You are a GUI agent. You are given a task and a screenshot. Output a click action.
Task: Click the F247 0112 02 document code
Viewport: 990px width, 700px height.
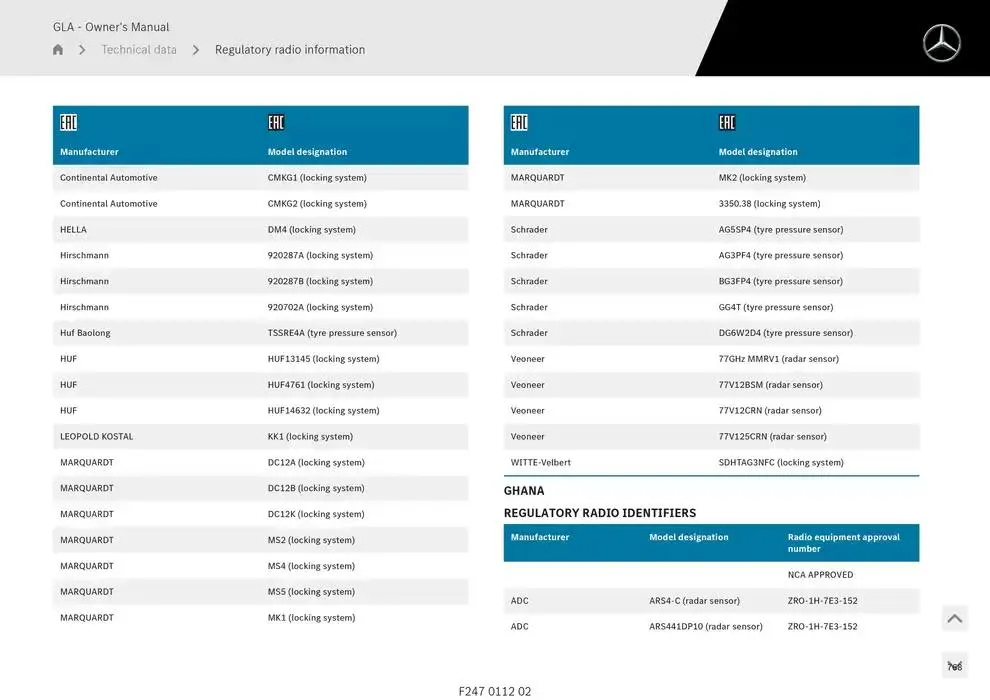coord(495,691)
